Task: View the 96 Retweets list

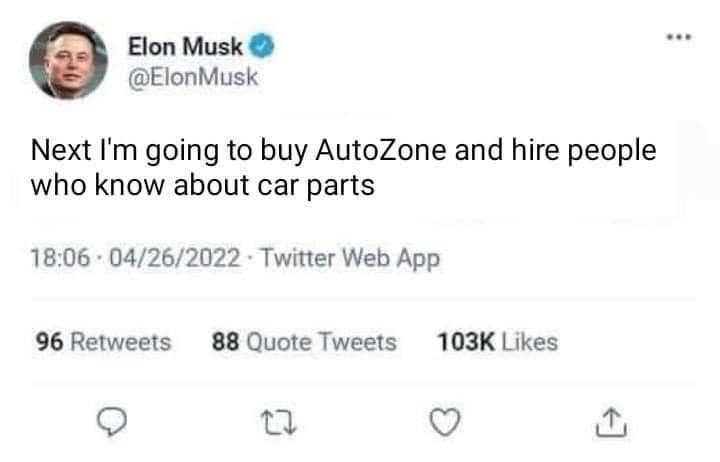Action: coord(104,343)
